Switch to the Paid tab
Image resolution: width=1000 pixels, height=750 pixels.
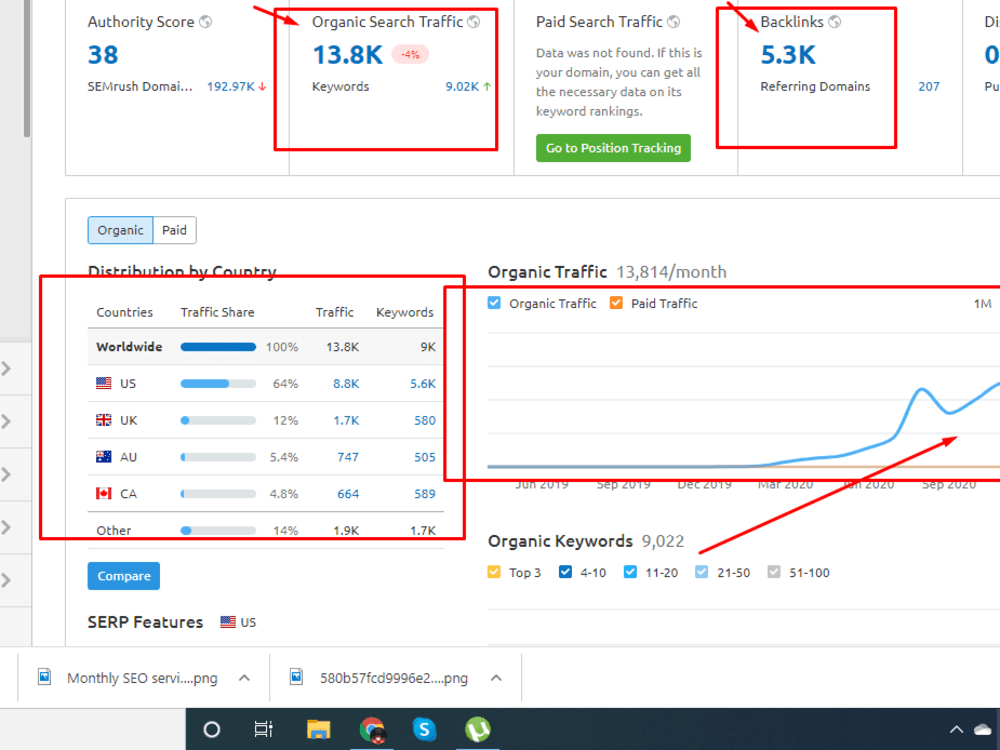(x=174, y=230)
